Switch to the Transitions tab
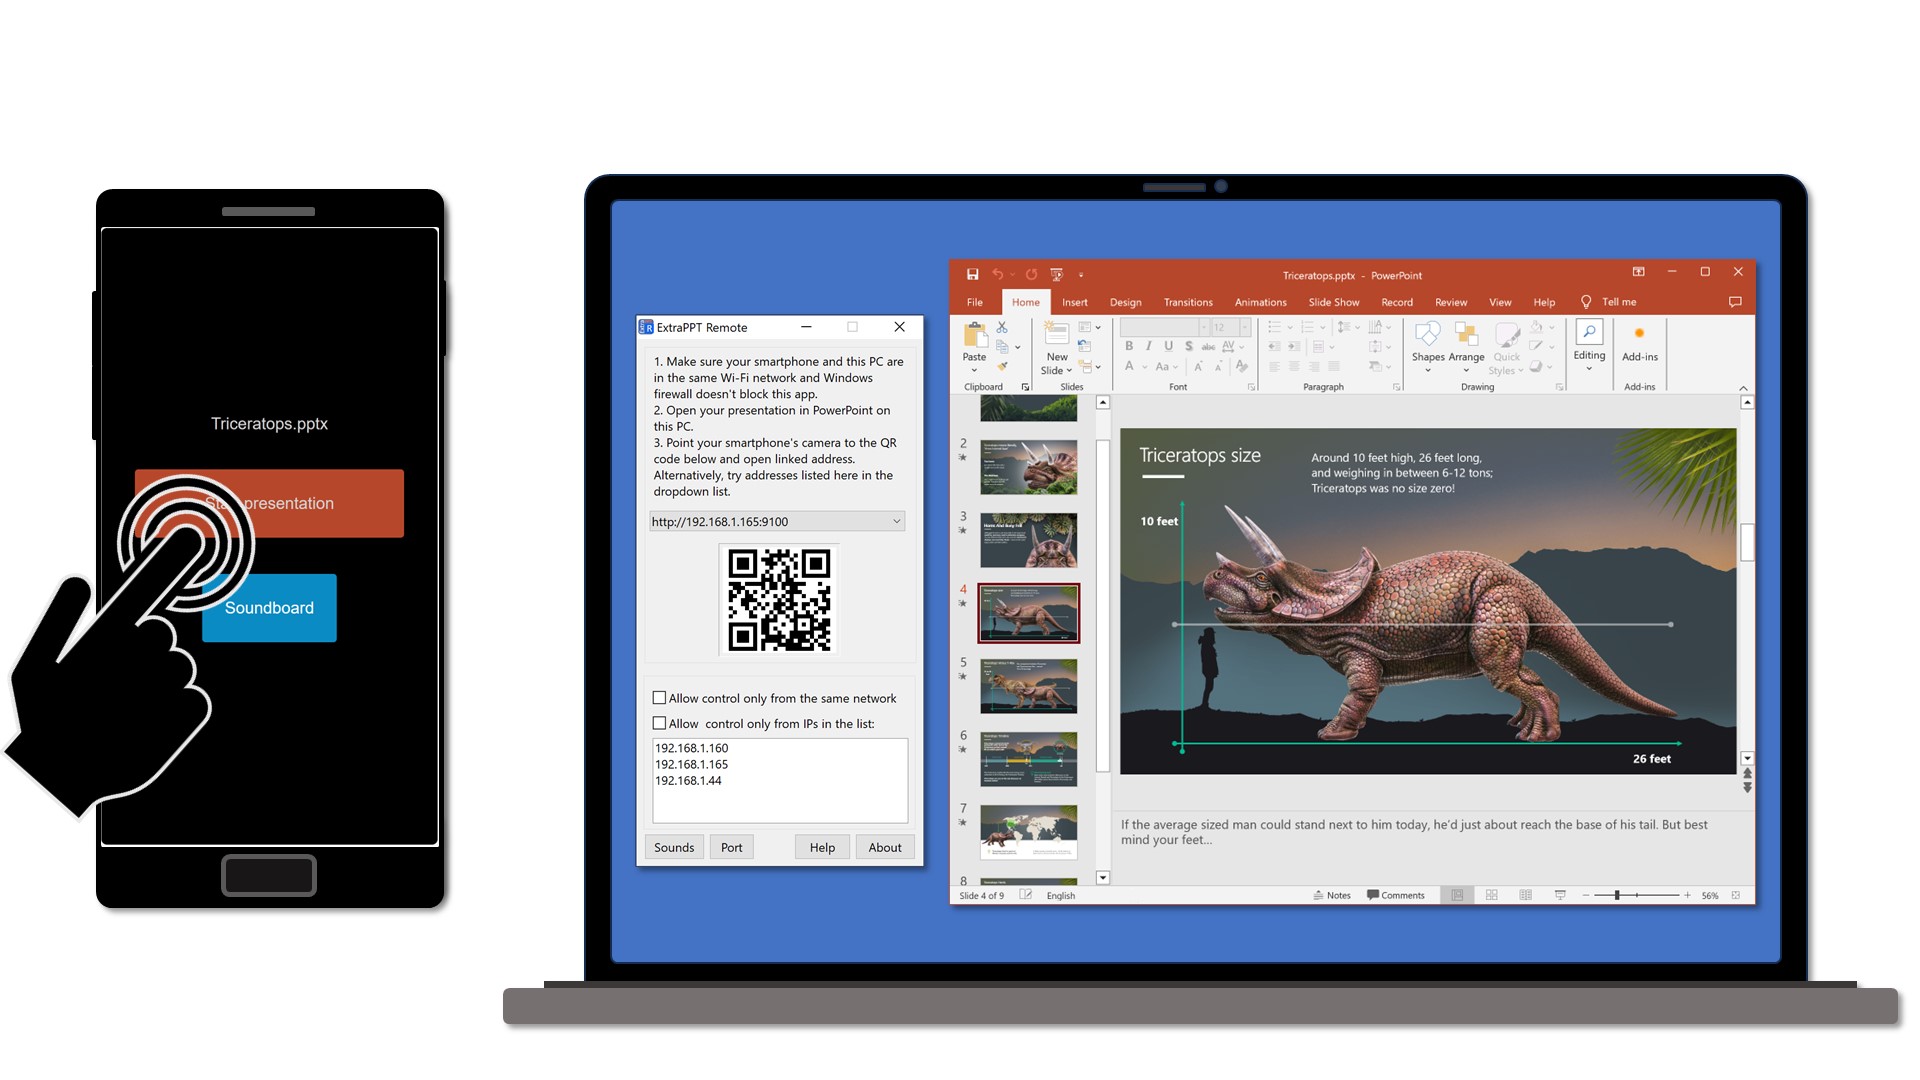The image size is (1920, 1080). coord(1188,302)
